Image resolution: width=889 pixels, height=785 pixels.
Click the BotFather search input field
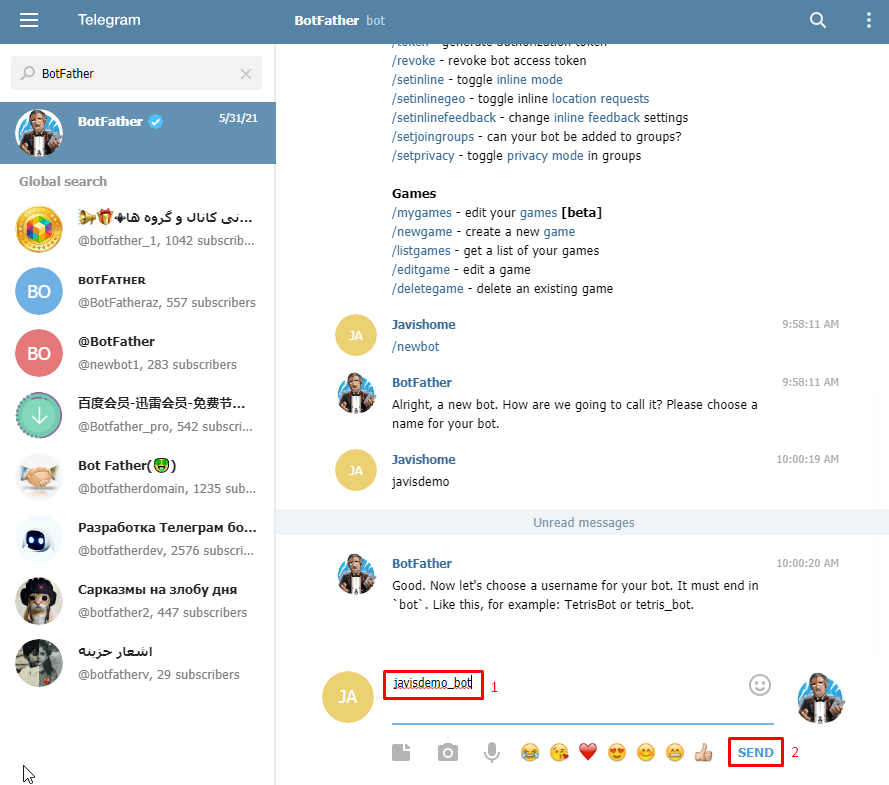[x=136, y=73]
